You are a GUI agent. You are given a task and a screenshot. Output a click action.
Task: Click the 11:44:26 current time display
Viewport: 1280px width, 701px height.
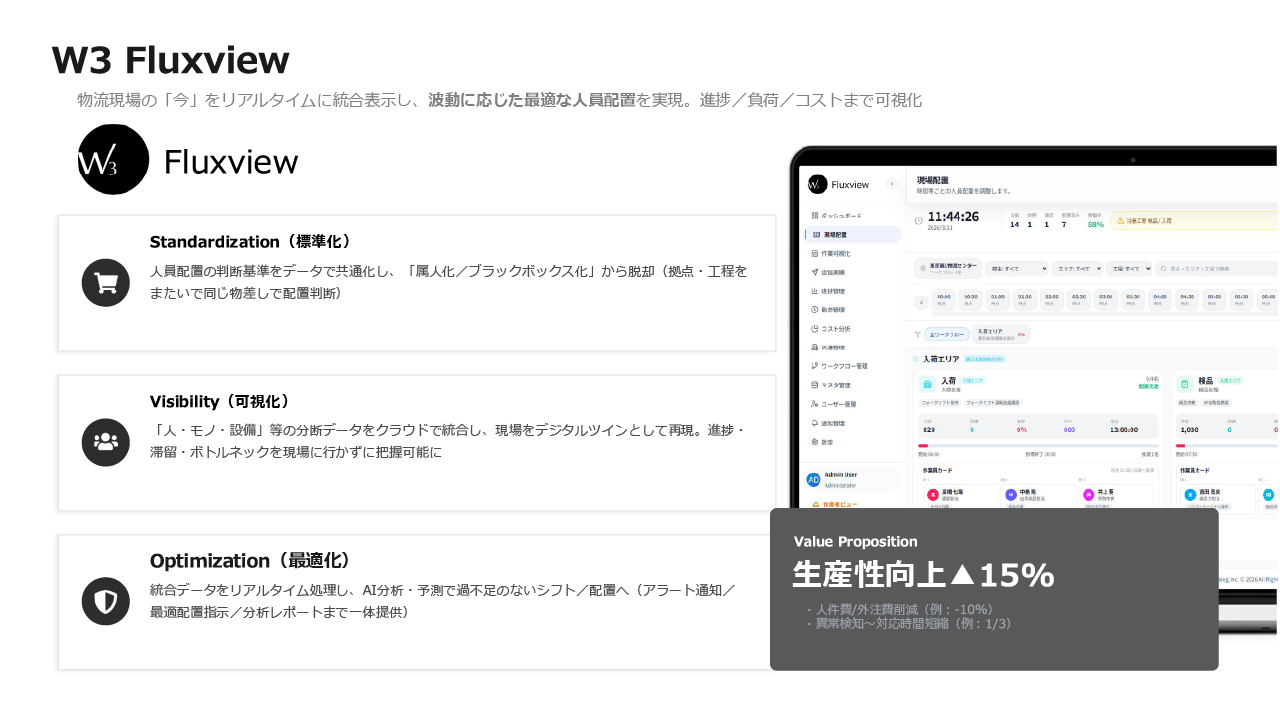[953, 216]
